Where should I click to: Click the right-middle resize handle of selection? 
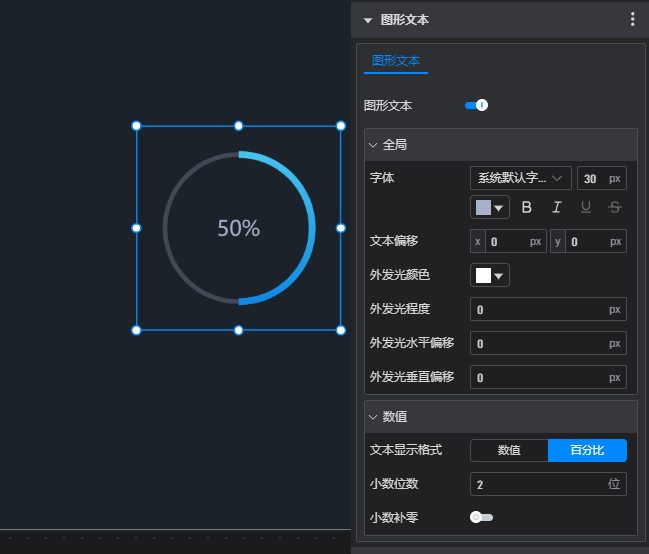tap(341, 228)
